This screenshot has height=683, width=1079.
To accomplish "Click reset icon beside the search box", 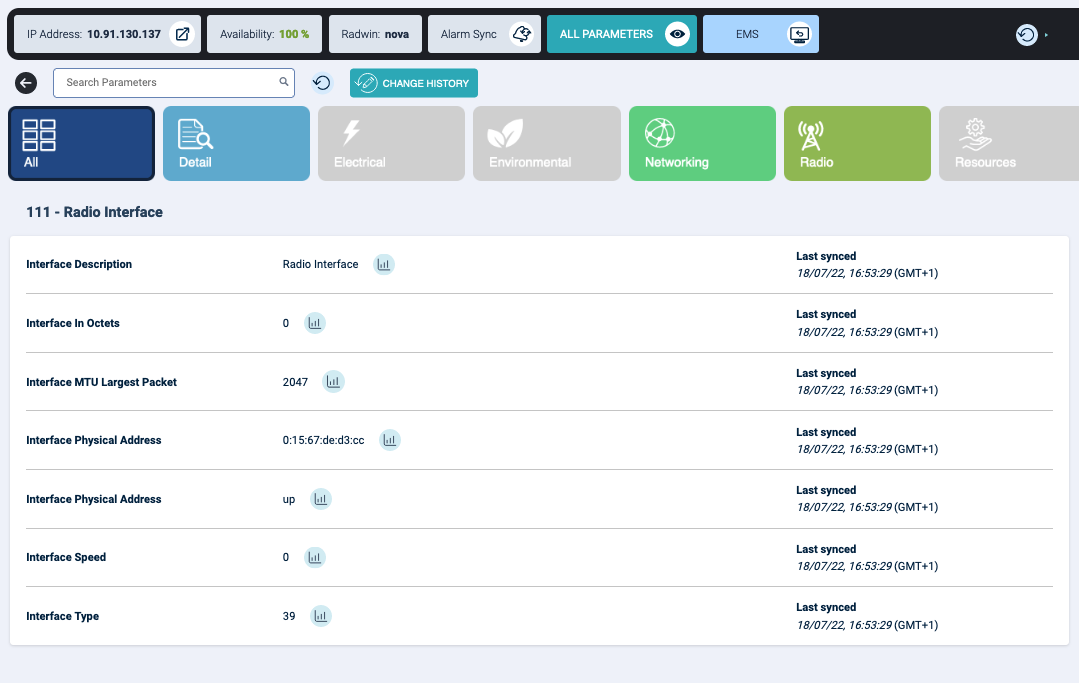I will pyautogui.click(x=322, y=83).
